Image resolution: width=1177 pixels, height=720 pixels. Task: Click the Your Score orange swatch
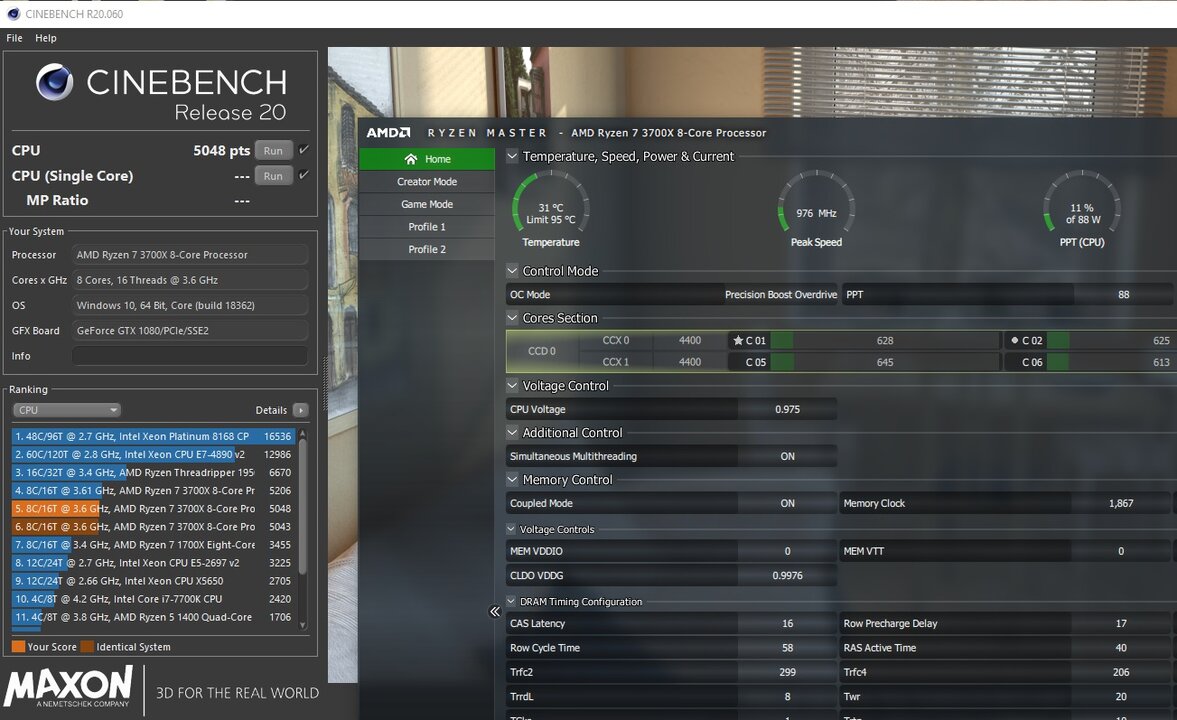click(19, 646)
